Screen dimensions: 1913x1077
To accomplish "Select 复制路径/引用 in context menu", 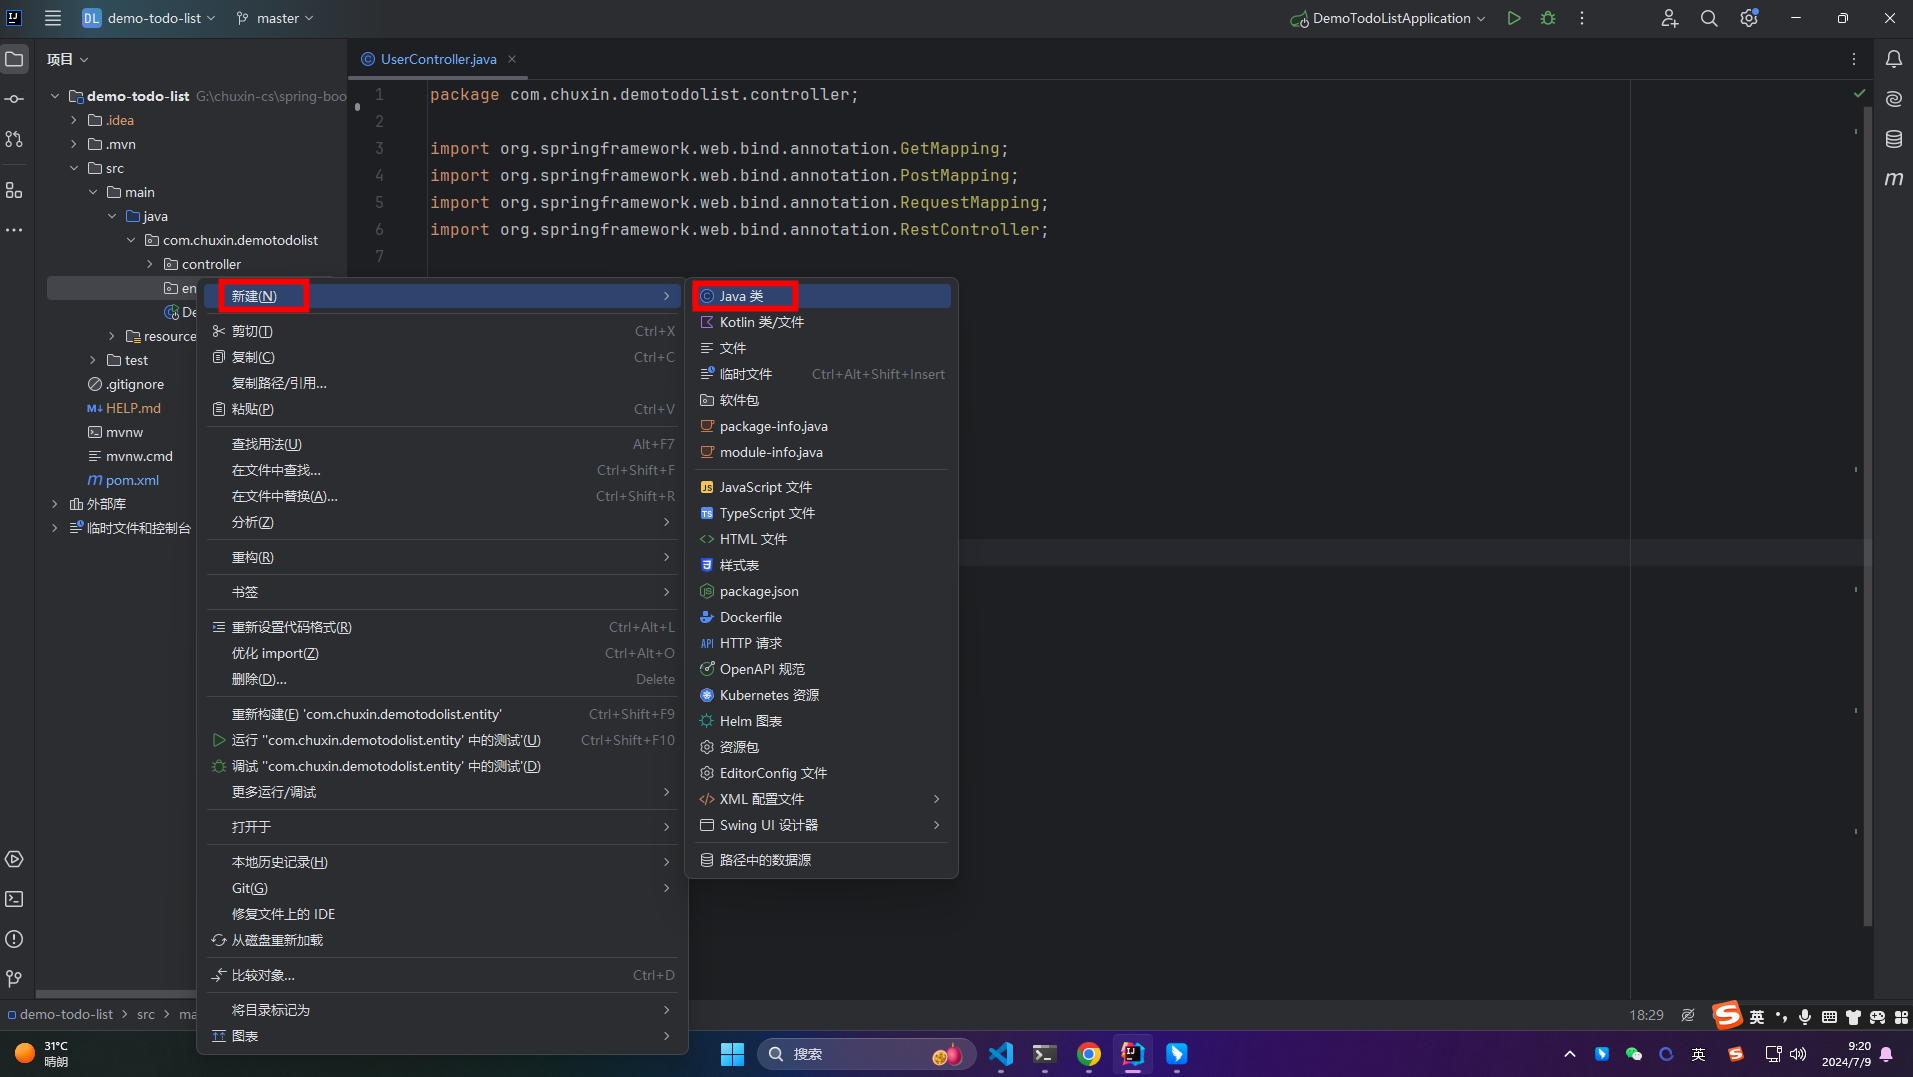I will click(443, 383).
